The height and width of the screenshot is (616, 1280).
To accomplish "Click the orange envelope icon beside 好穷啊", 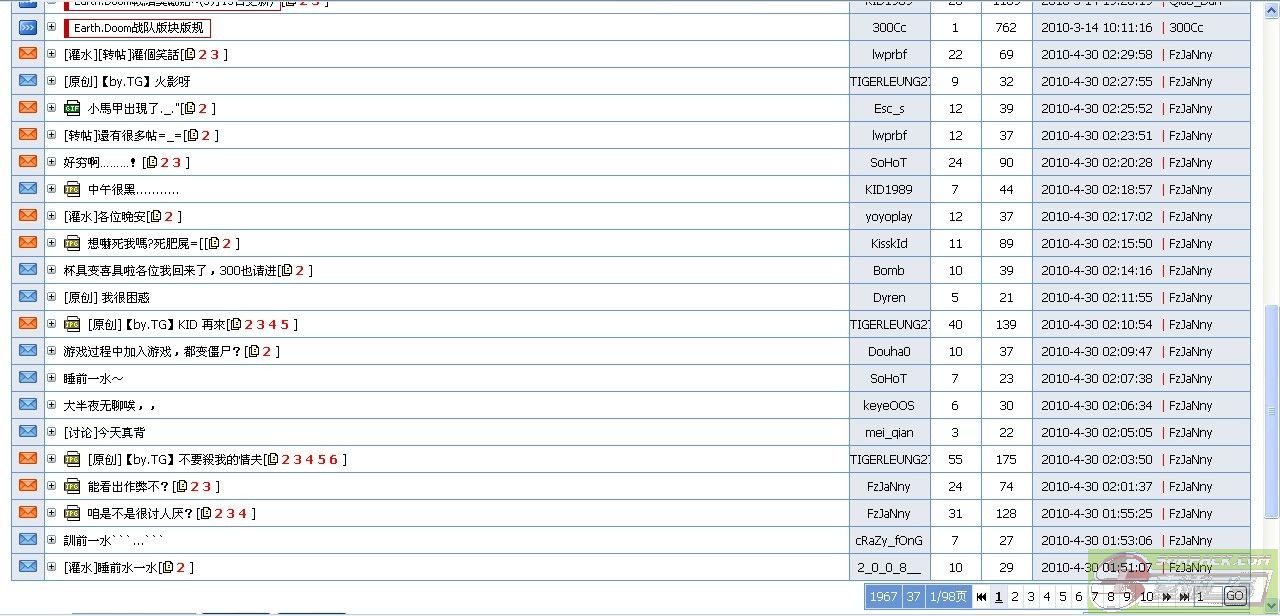I will point(27,161).
